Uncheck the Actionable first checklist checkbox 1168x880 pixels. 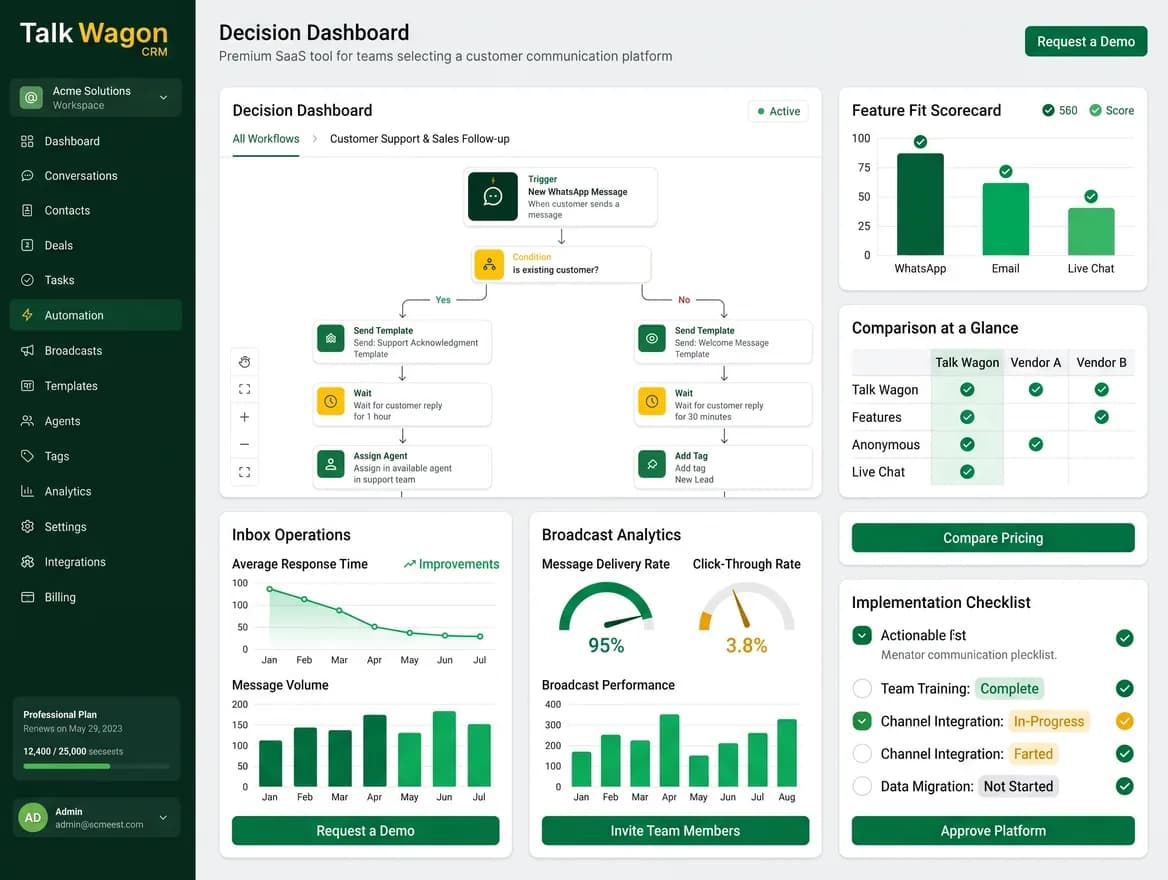click(x=862, y=635)
